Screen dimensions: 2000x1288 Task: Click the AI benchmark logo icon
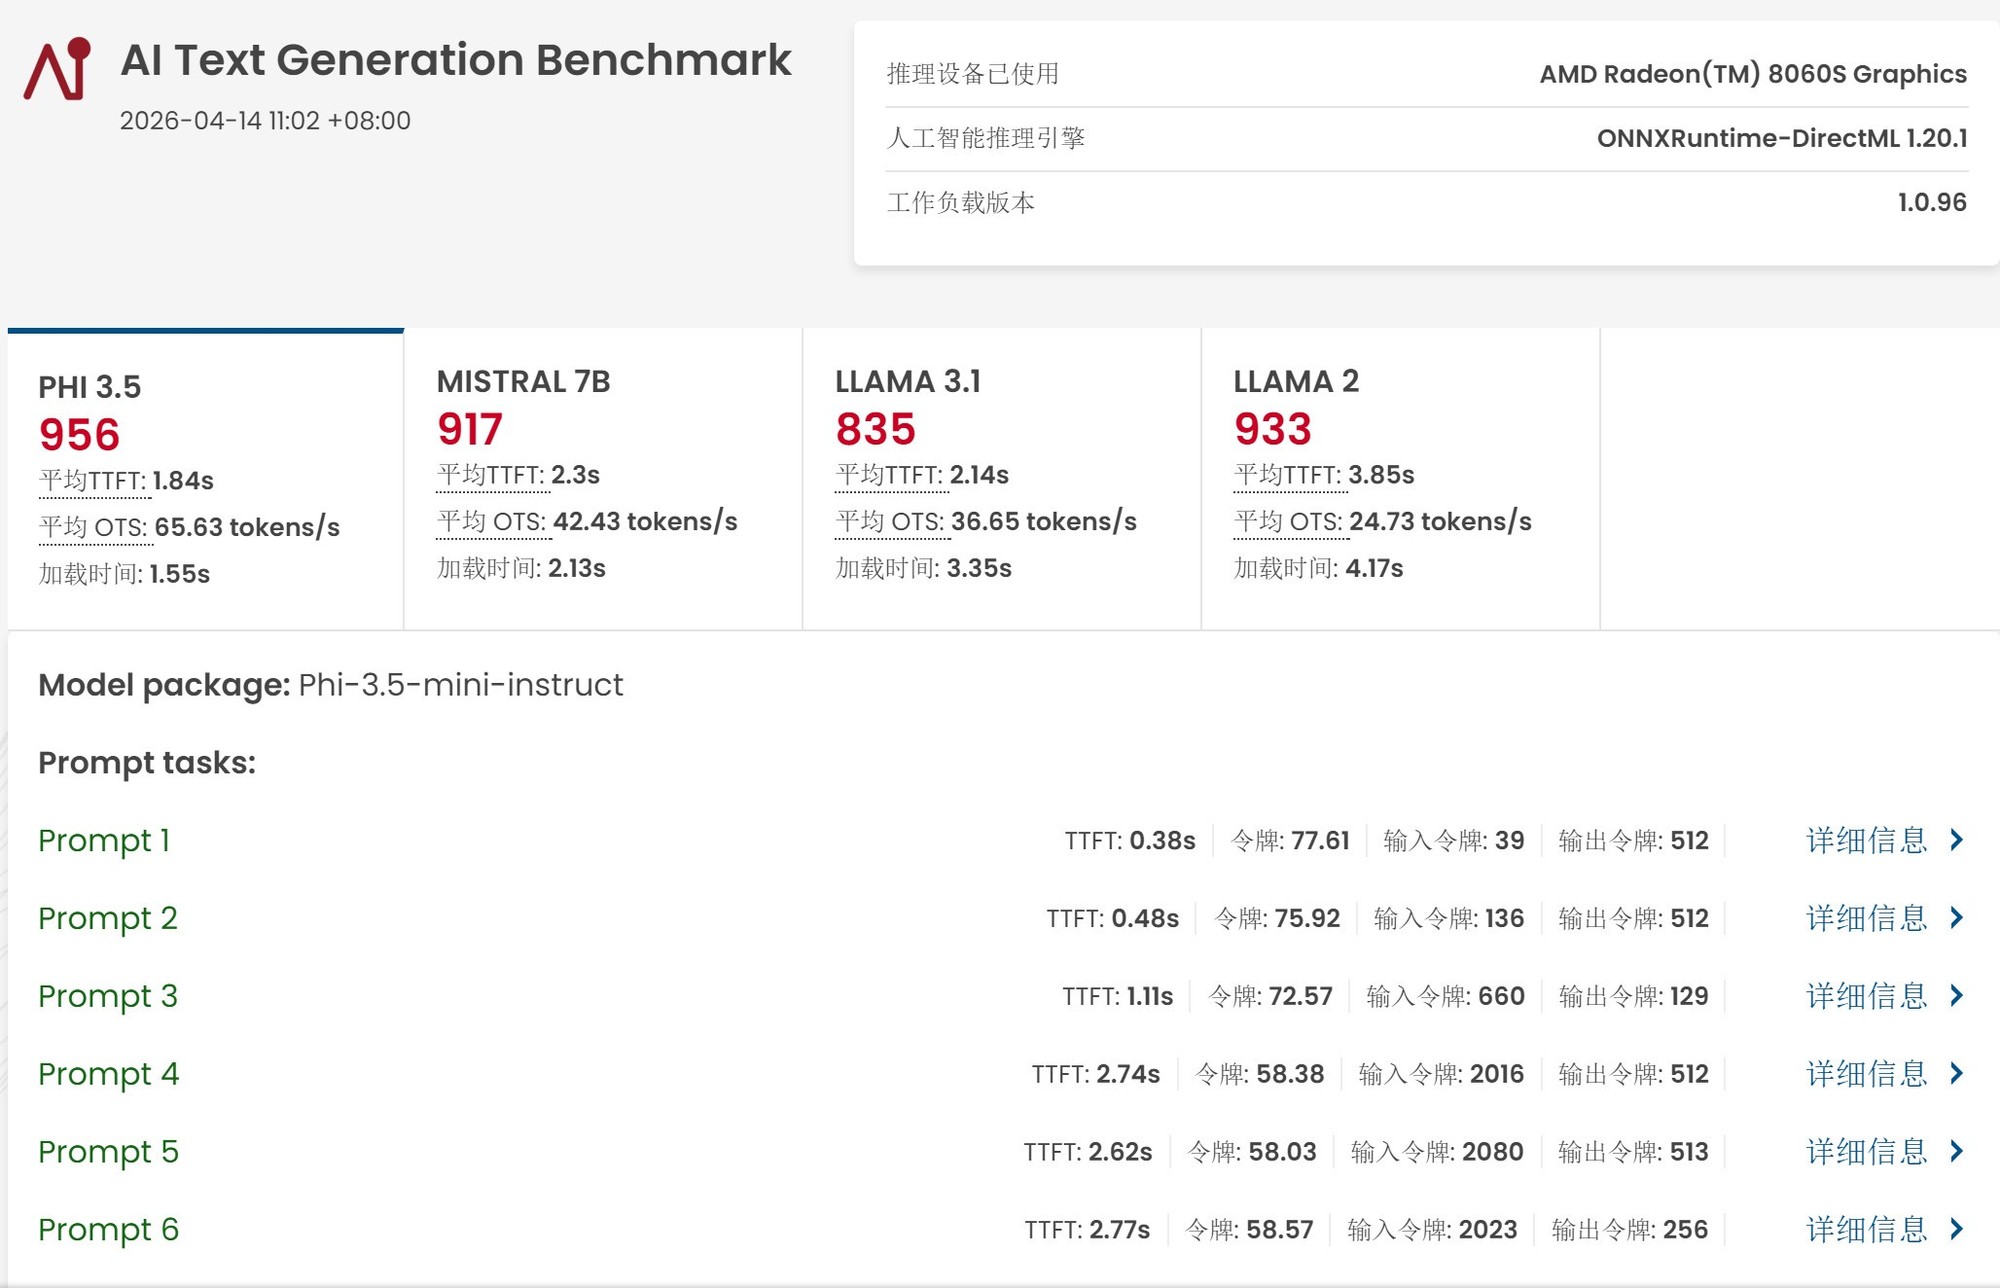57,69
